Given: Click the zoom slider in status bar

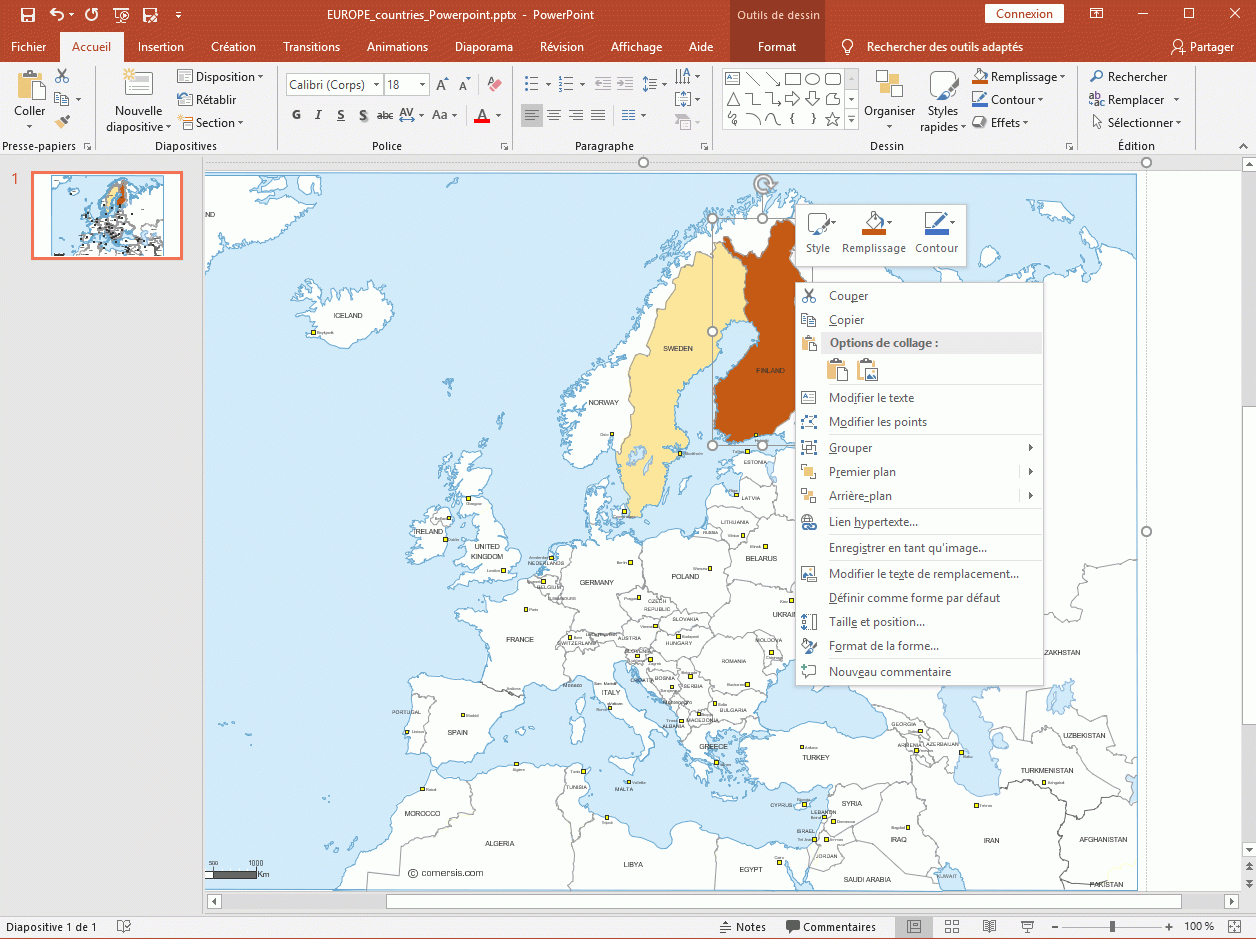Looking at the screenshot, I should 1112,927.
